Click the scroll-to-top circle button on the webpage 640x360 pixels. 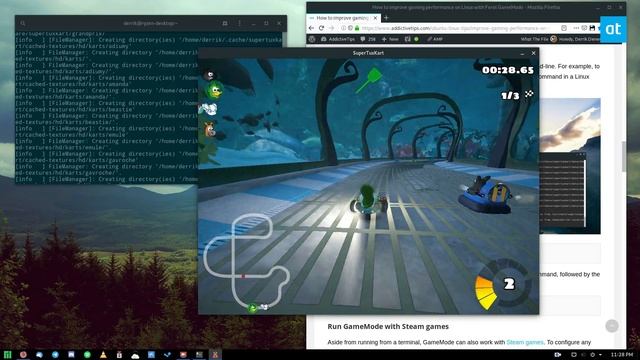(x=611, y=326)
